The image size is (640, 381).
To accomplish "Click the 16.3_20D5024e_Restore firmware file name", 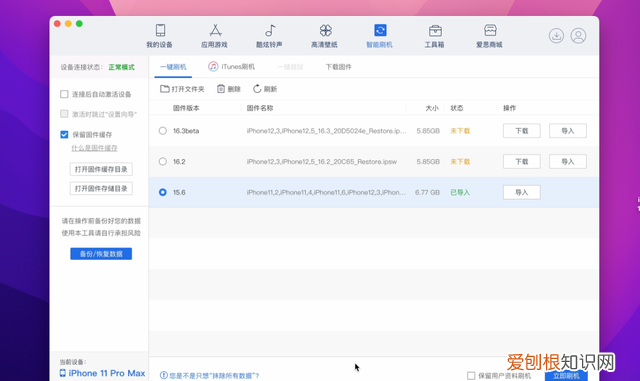I will (326, 131).
